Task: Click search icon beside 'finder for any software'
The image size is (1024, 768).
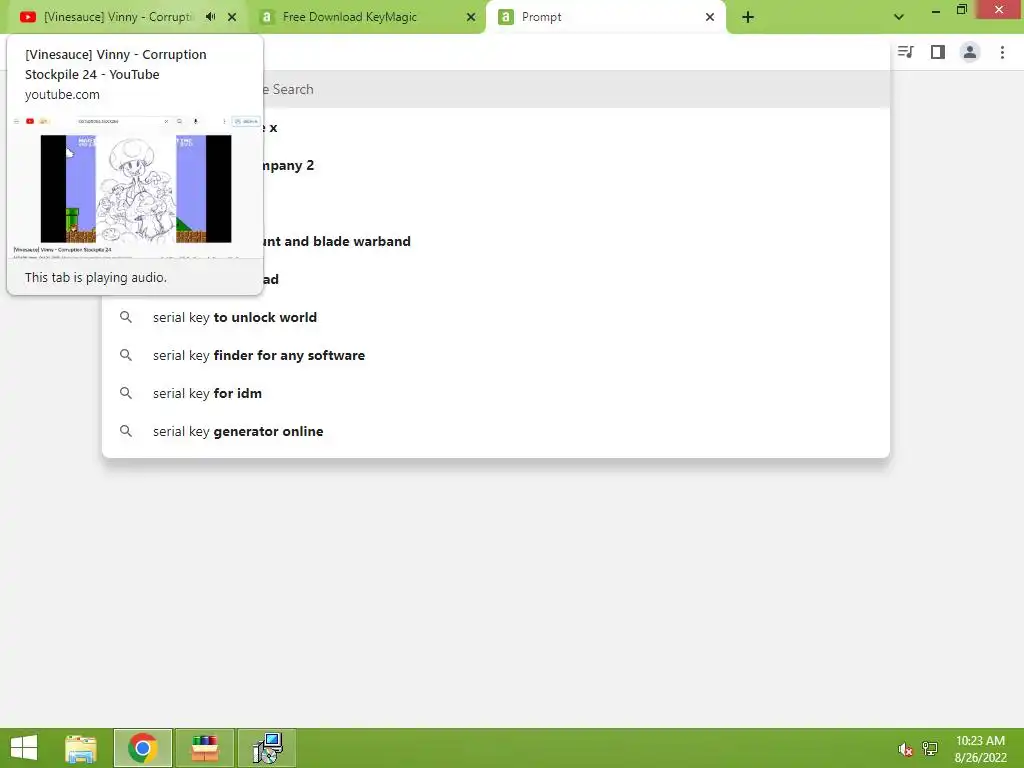Action: tap(126, 355)
